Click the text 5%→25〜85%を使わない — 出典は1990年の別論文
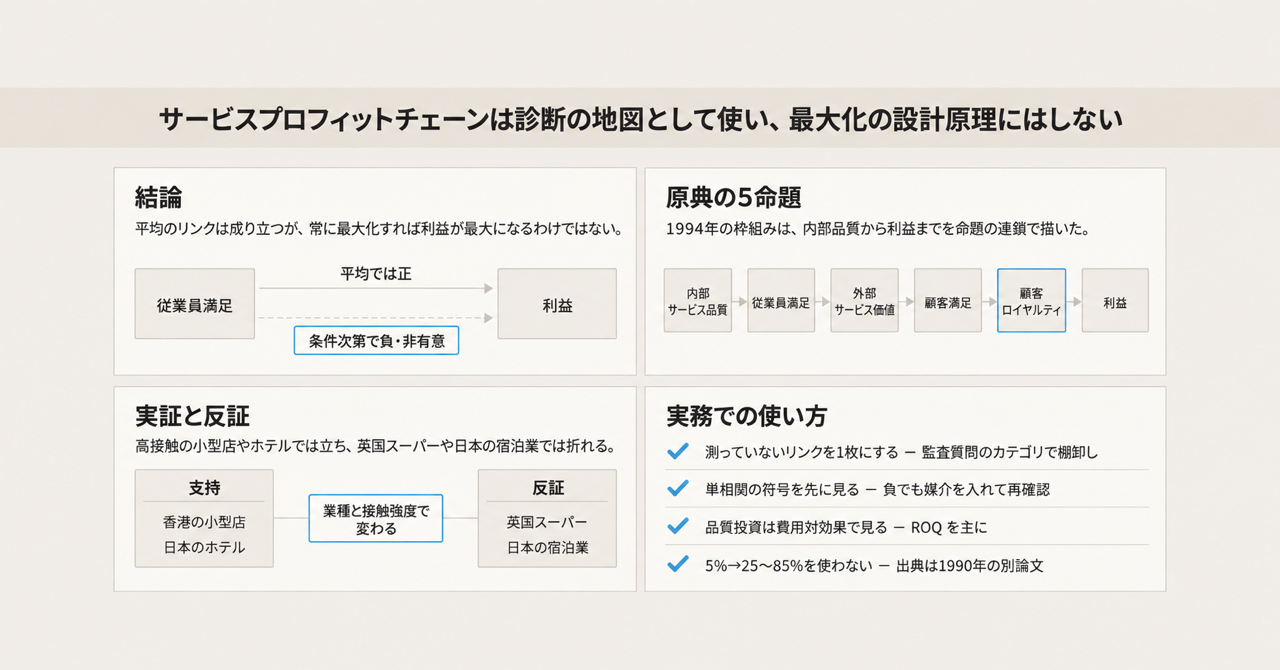 click(x=875, y=565)
